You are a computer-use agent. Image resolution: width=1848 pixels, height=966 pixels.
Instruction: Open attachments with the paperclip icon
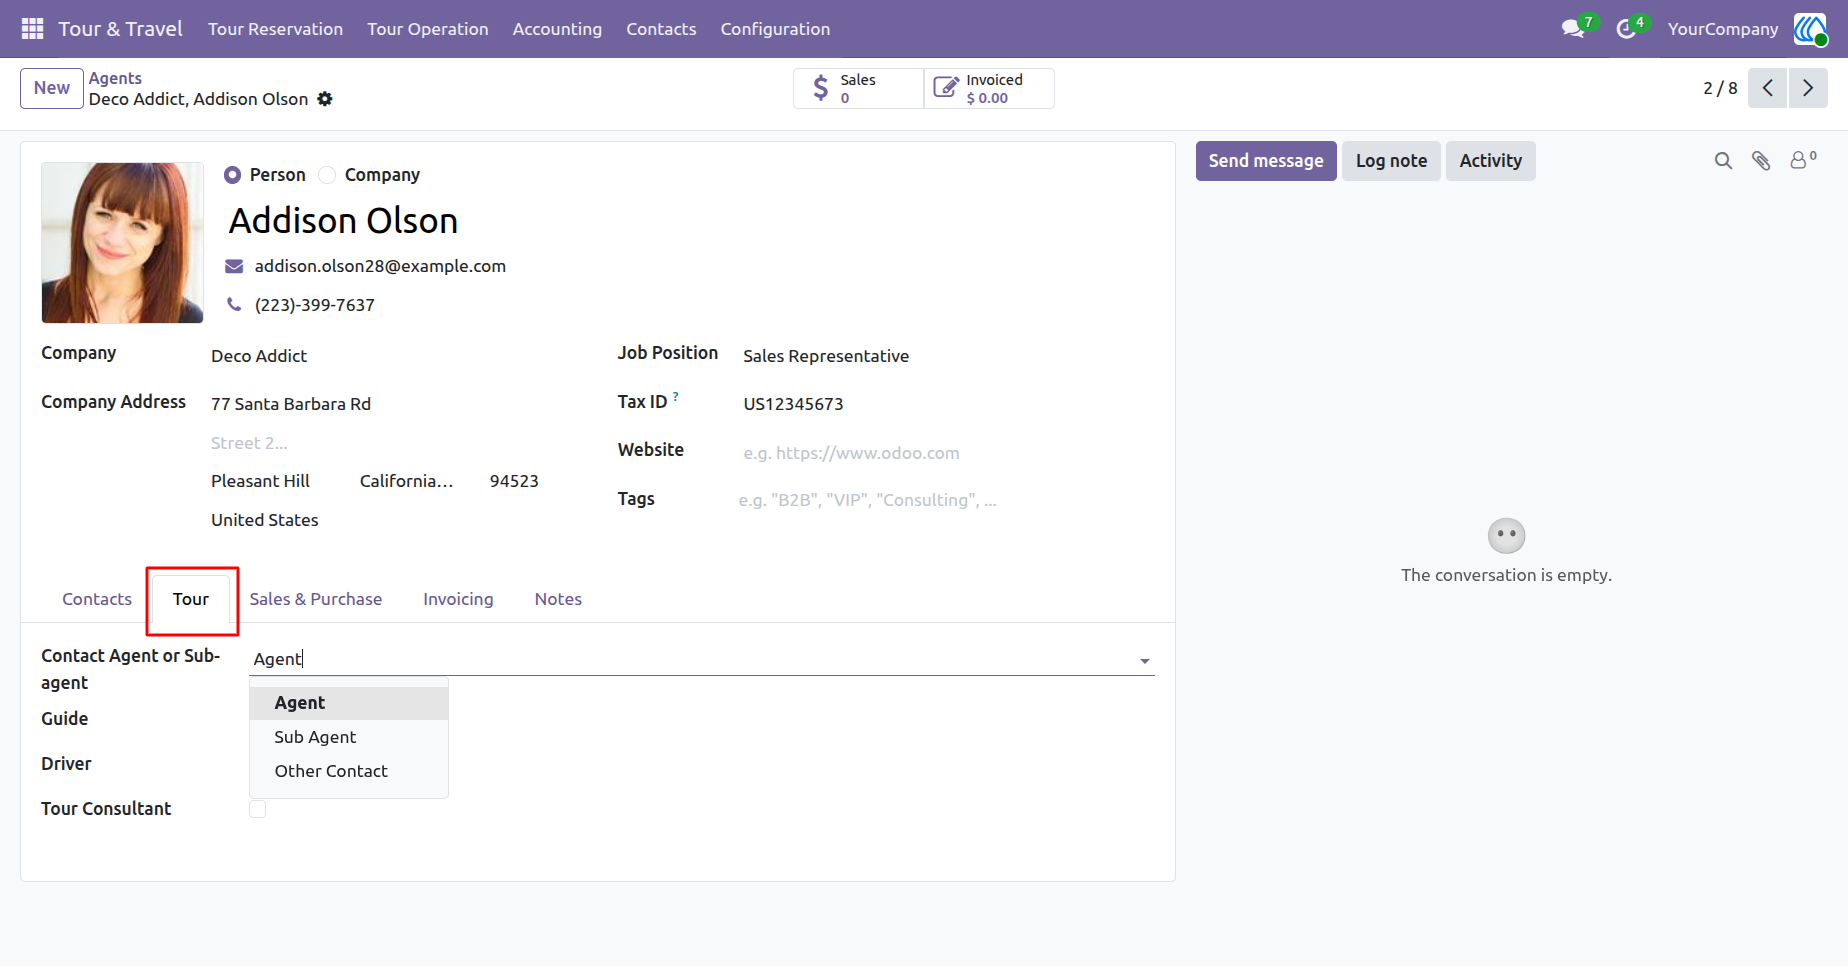tap(1761, 161)
